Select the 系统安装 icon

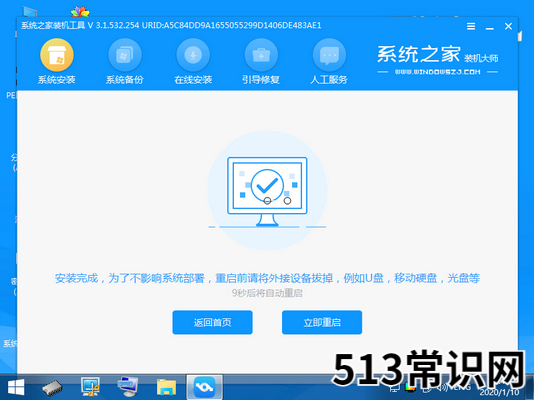[x=57, y=55]
